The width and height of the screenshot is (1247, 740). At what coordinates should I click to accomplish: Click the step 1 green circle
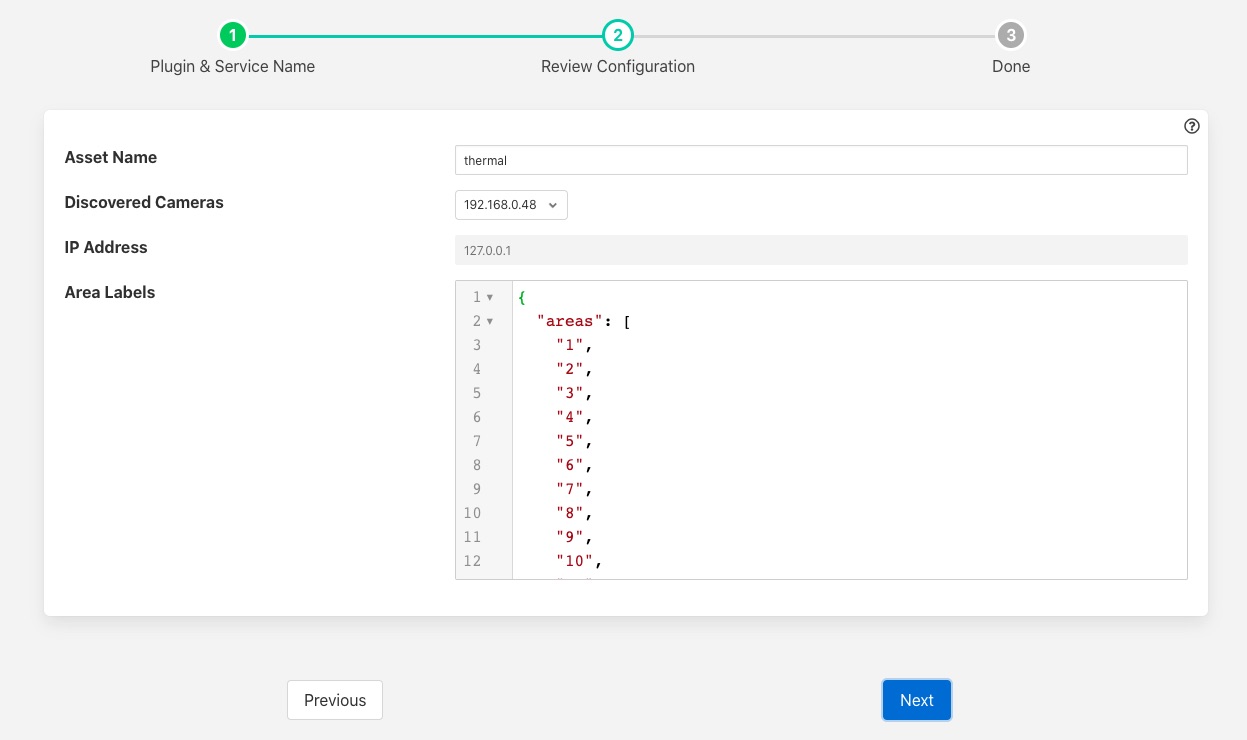(x=232, y=36)
